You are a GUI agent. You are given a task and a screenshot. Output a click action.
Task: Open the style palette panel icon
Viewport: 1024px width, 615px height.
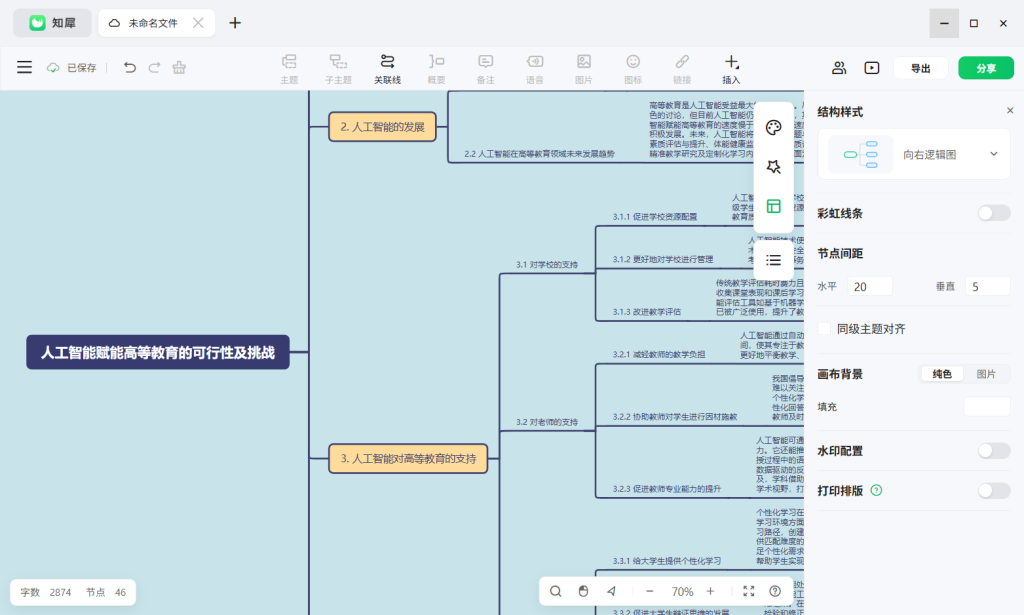pos(774,127)
